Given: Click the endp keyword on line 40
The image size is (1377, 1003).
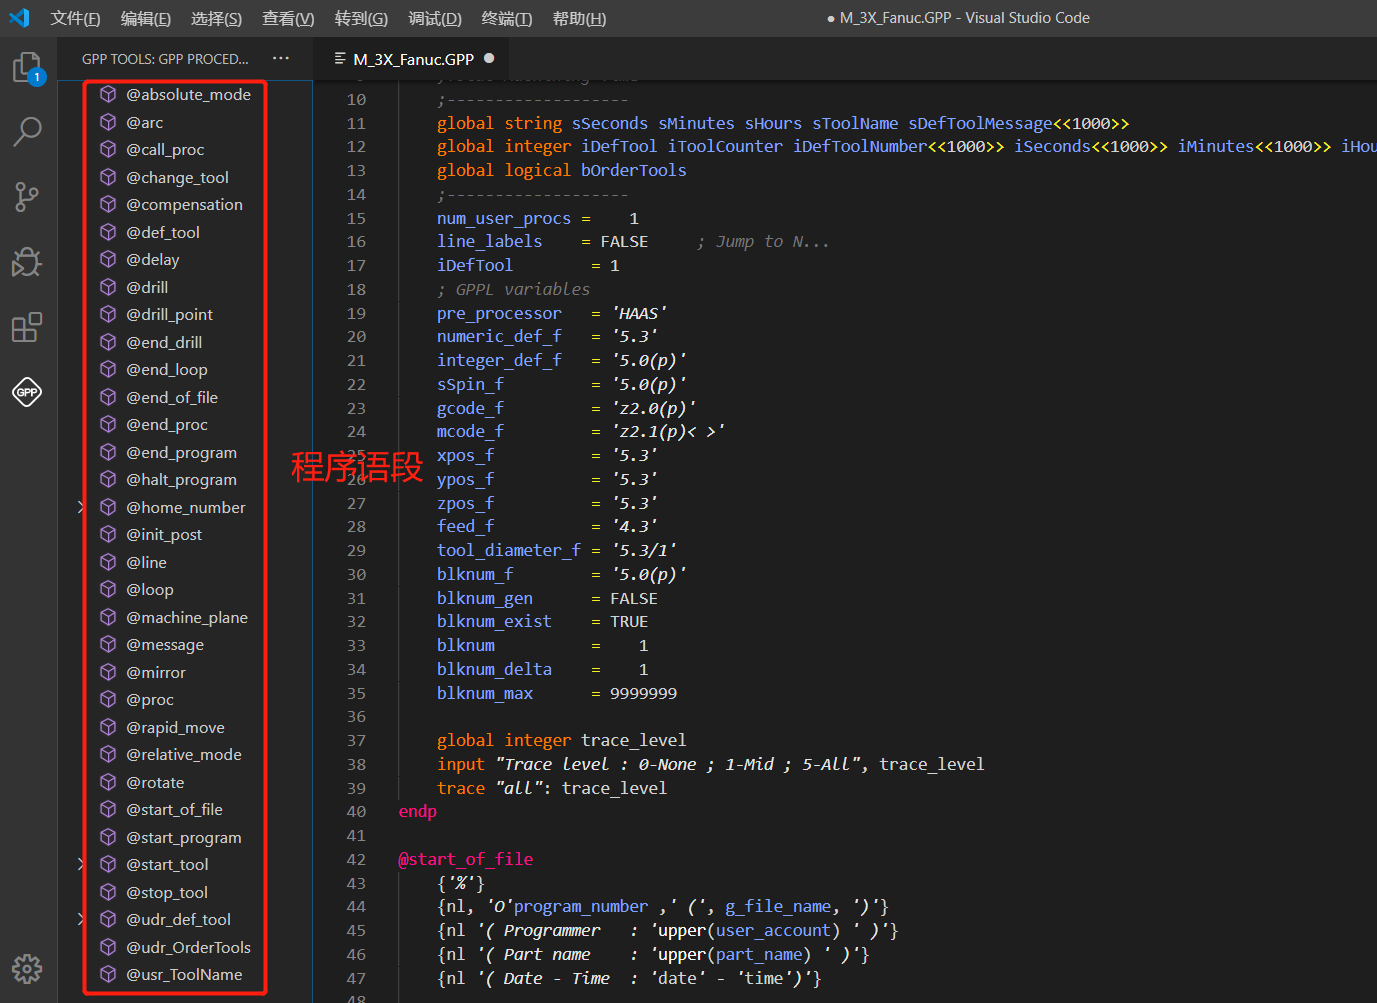Looking at the screenshot, I should (x=418, y=811).
